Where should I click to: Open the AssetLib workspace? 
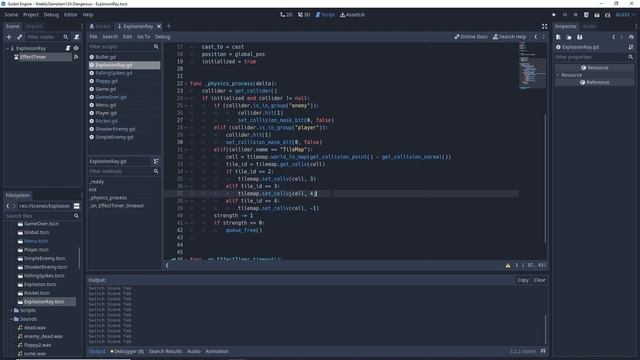(x=353, y=15)
